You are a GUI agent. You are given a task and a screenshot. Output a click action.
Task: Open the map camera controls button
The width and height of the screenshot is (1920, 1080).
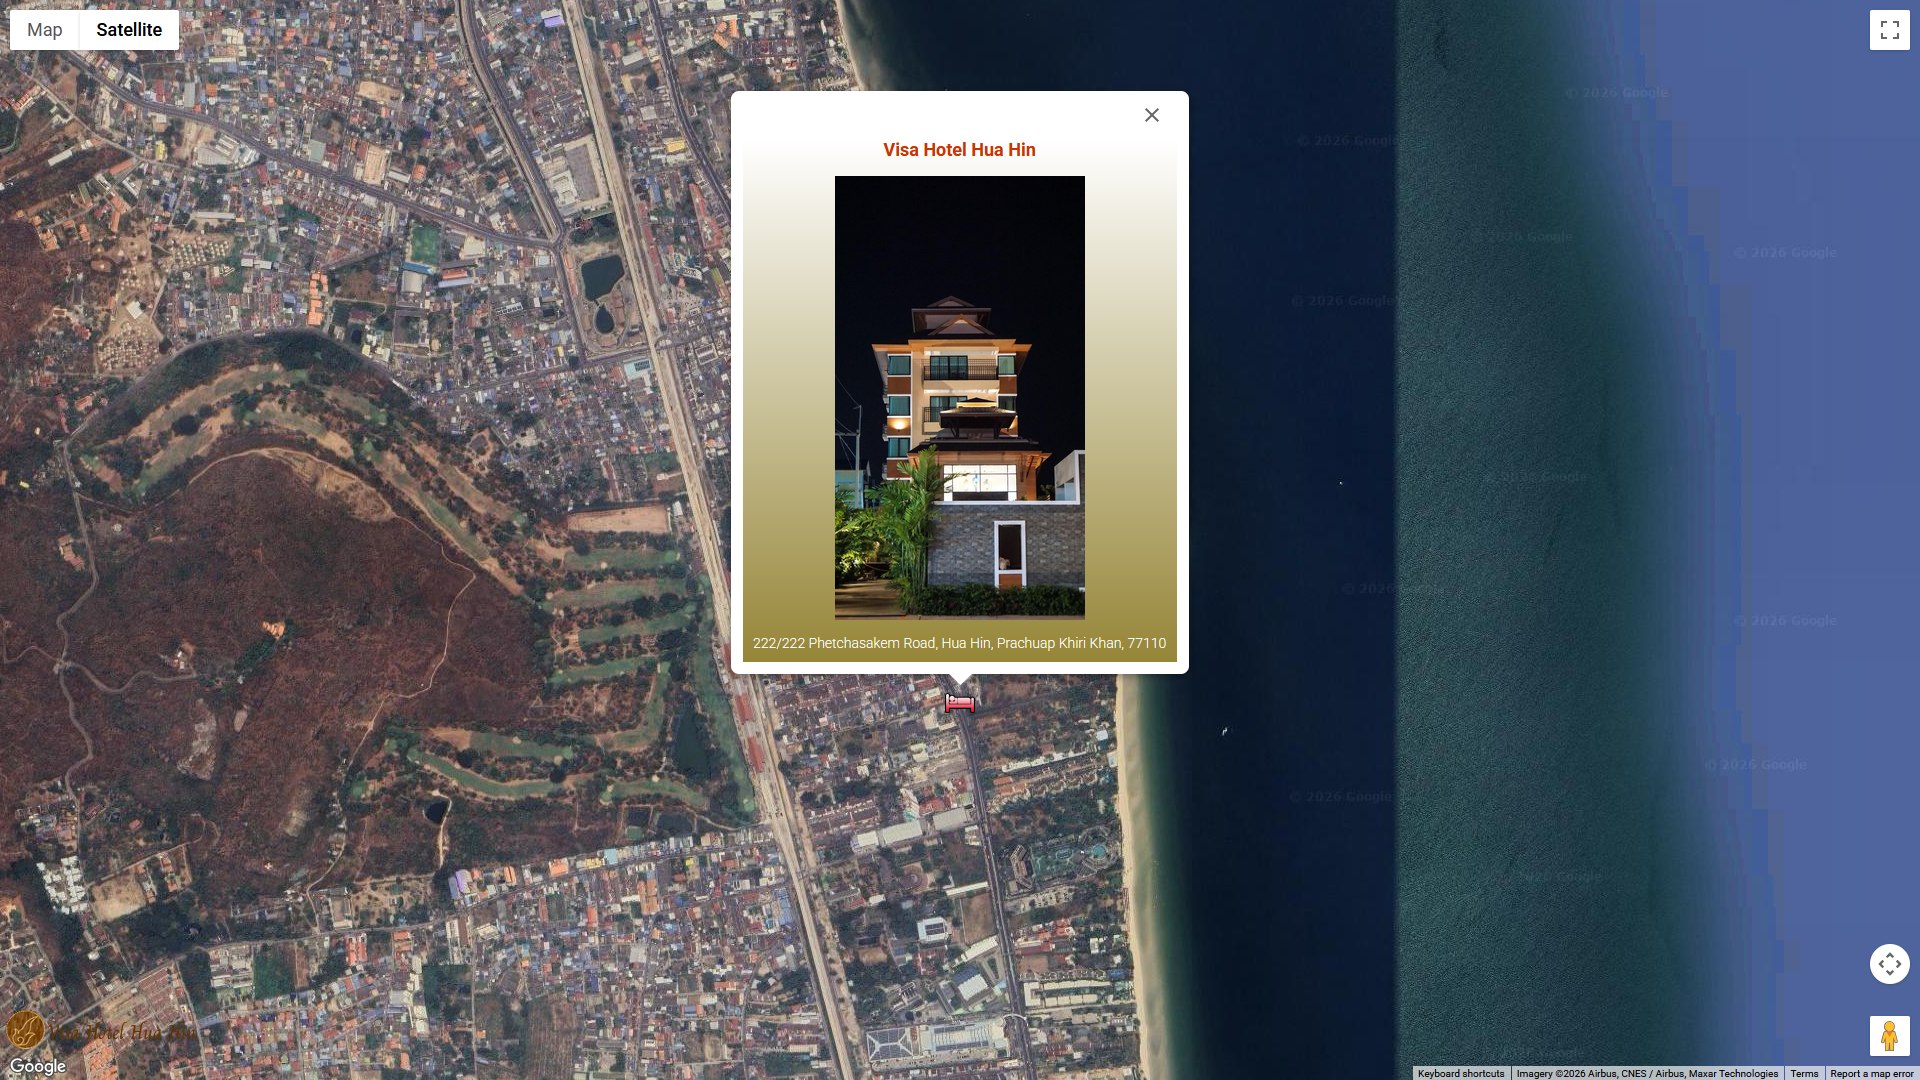[1889, 964]
